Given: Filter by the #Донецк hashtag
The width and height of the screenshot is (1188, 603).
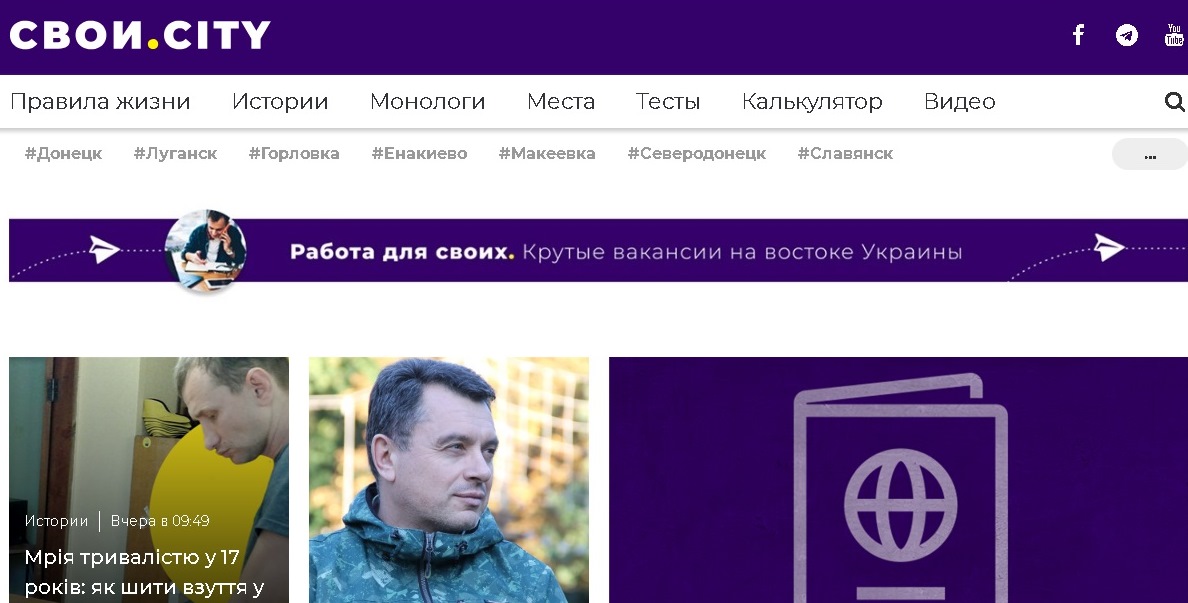Looking at the screenshot, I should [x=64, y=154].
